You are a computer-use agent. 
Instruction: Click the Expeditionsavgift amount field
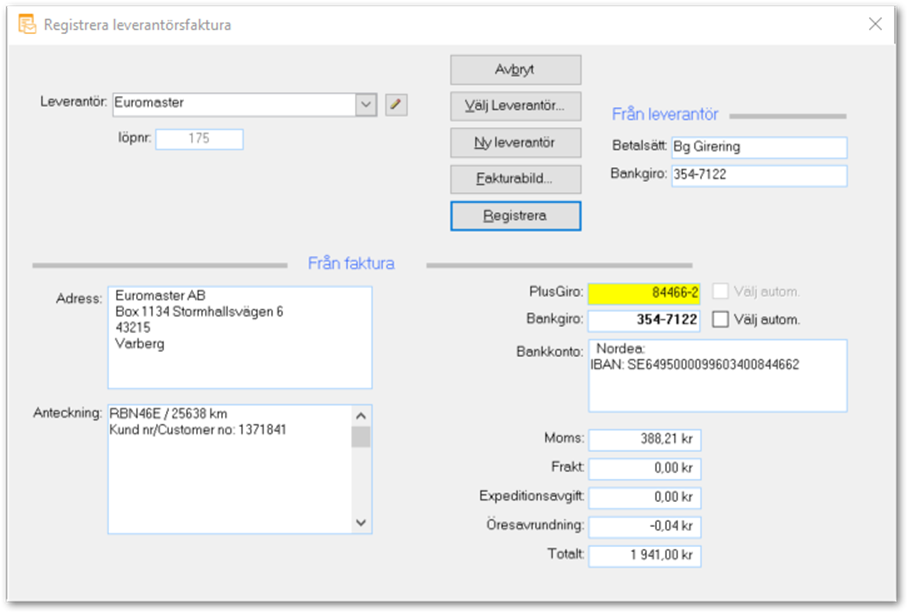pos(645,497)
